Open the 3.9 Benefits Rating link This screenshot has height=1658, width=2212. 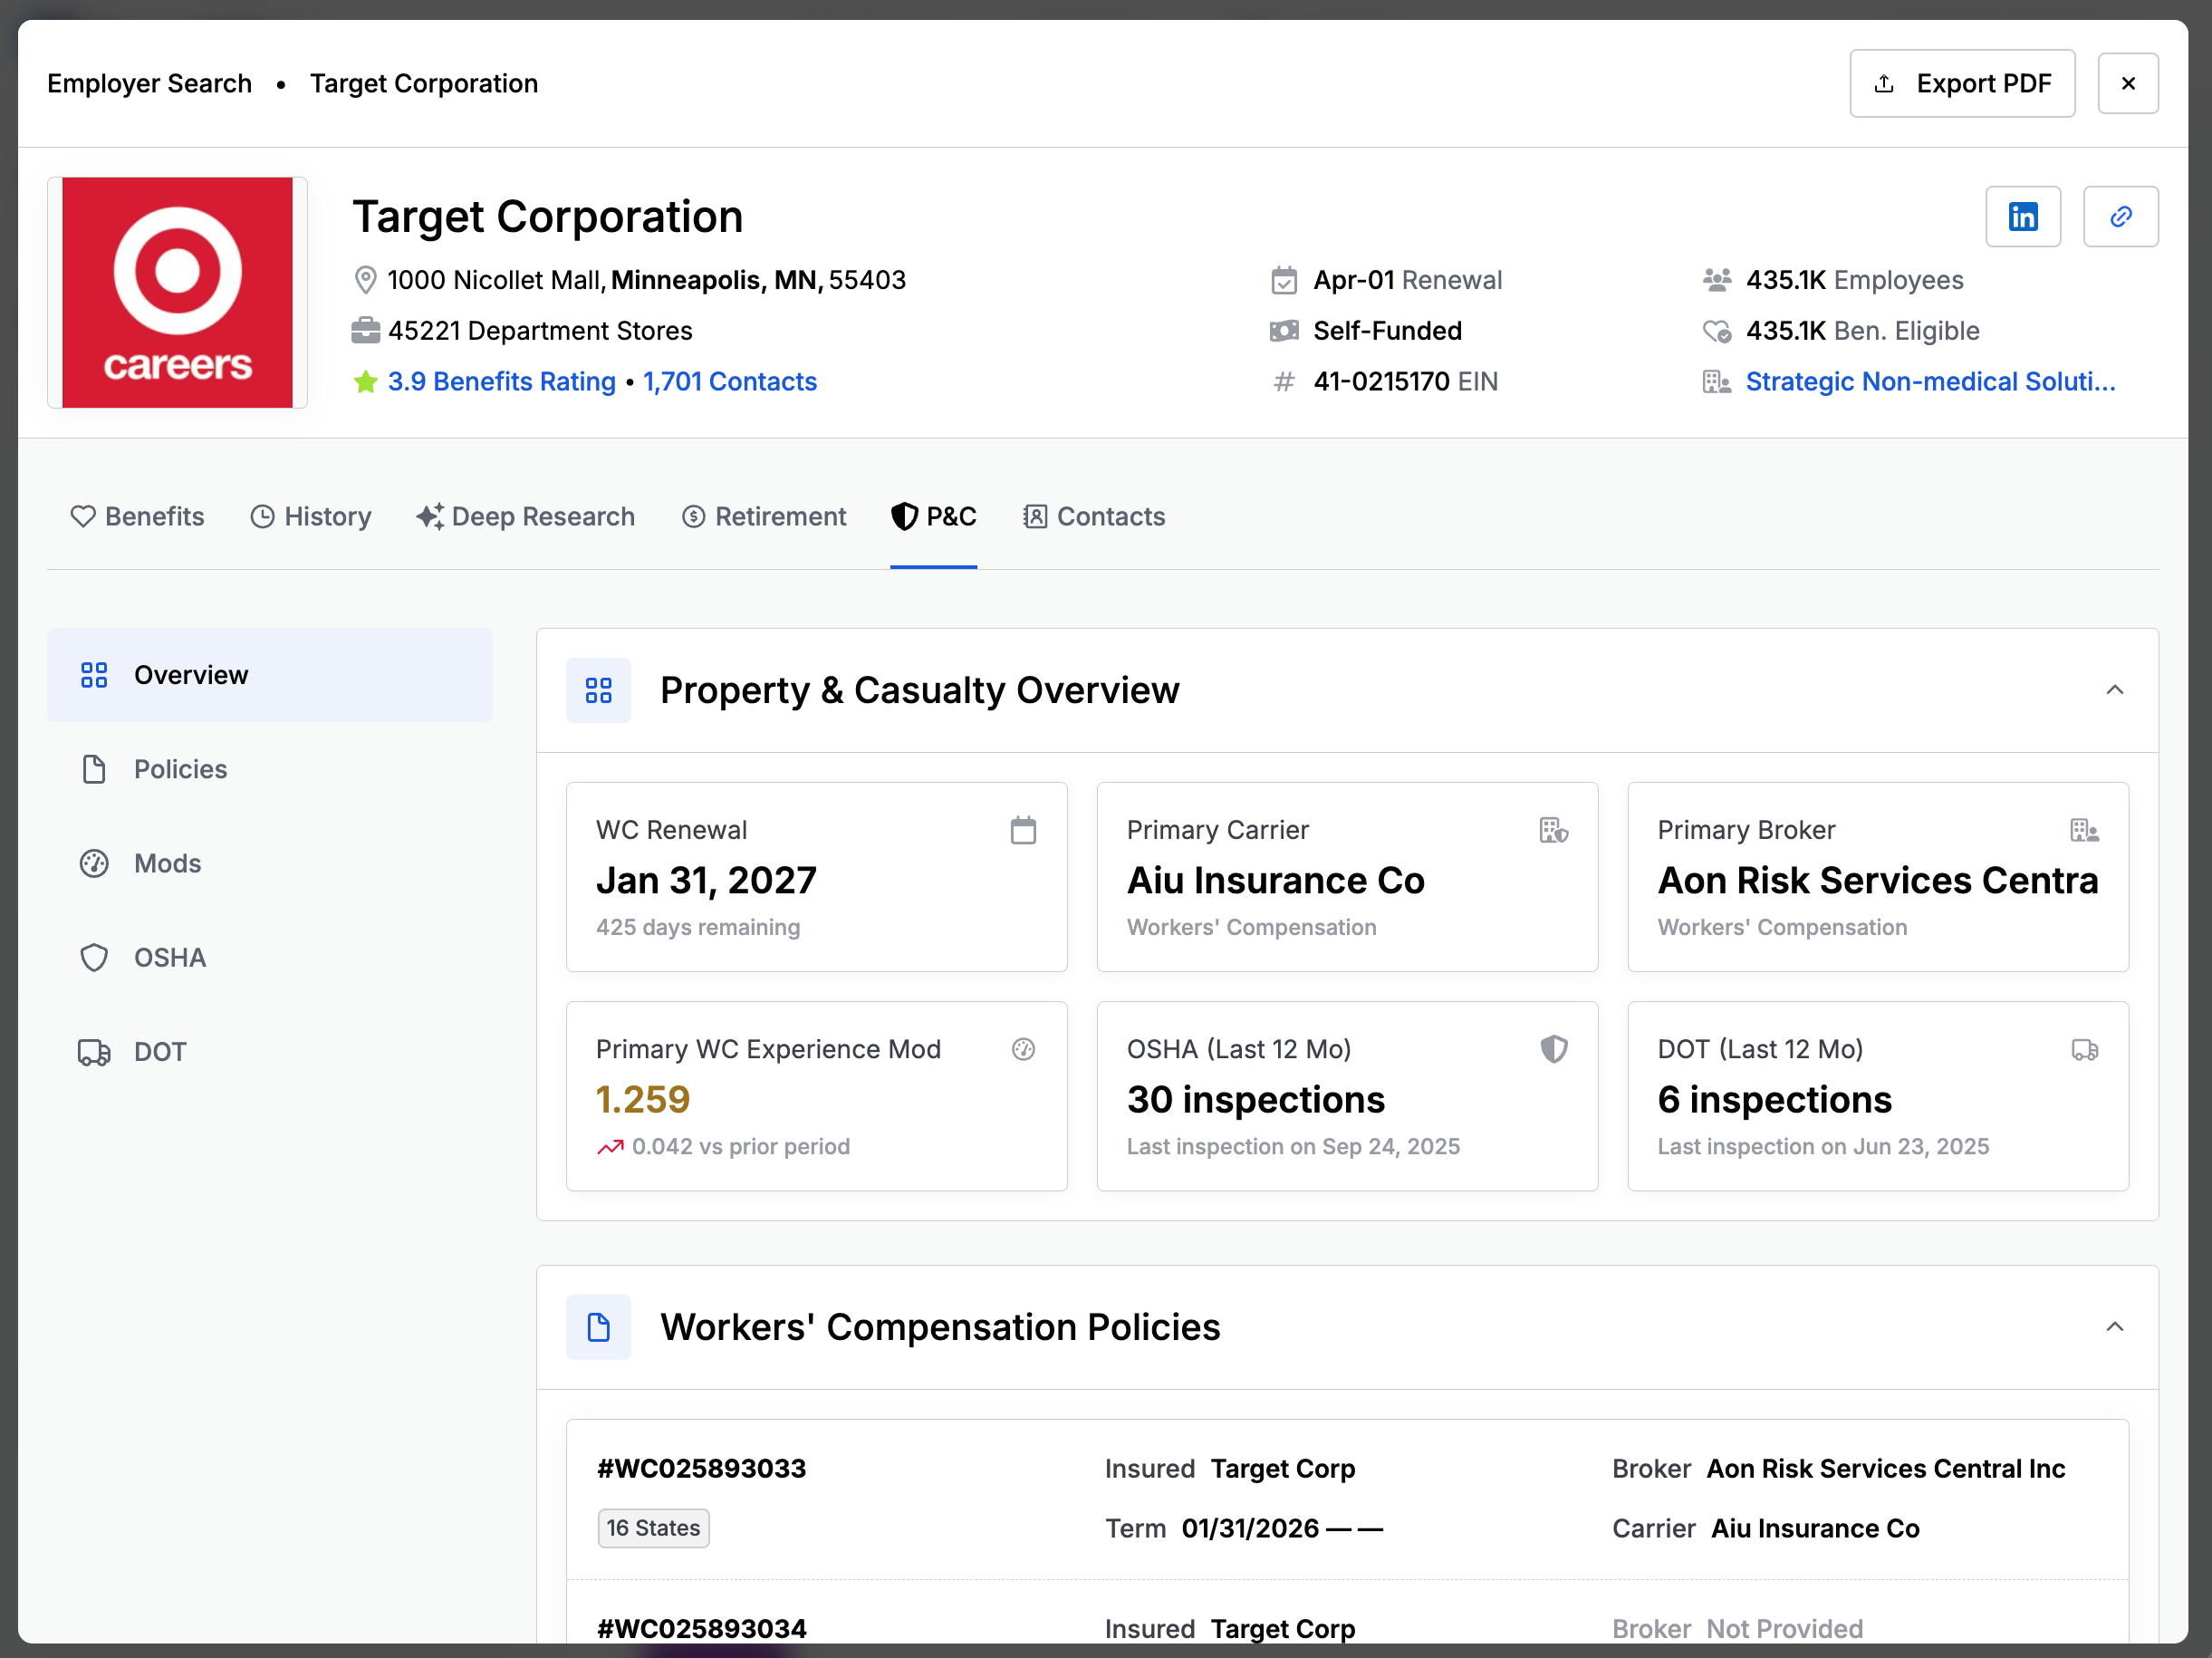(501, 381)
